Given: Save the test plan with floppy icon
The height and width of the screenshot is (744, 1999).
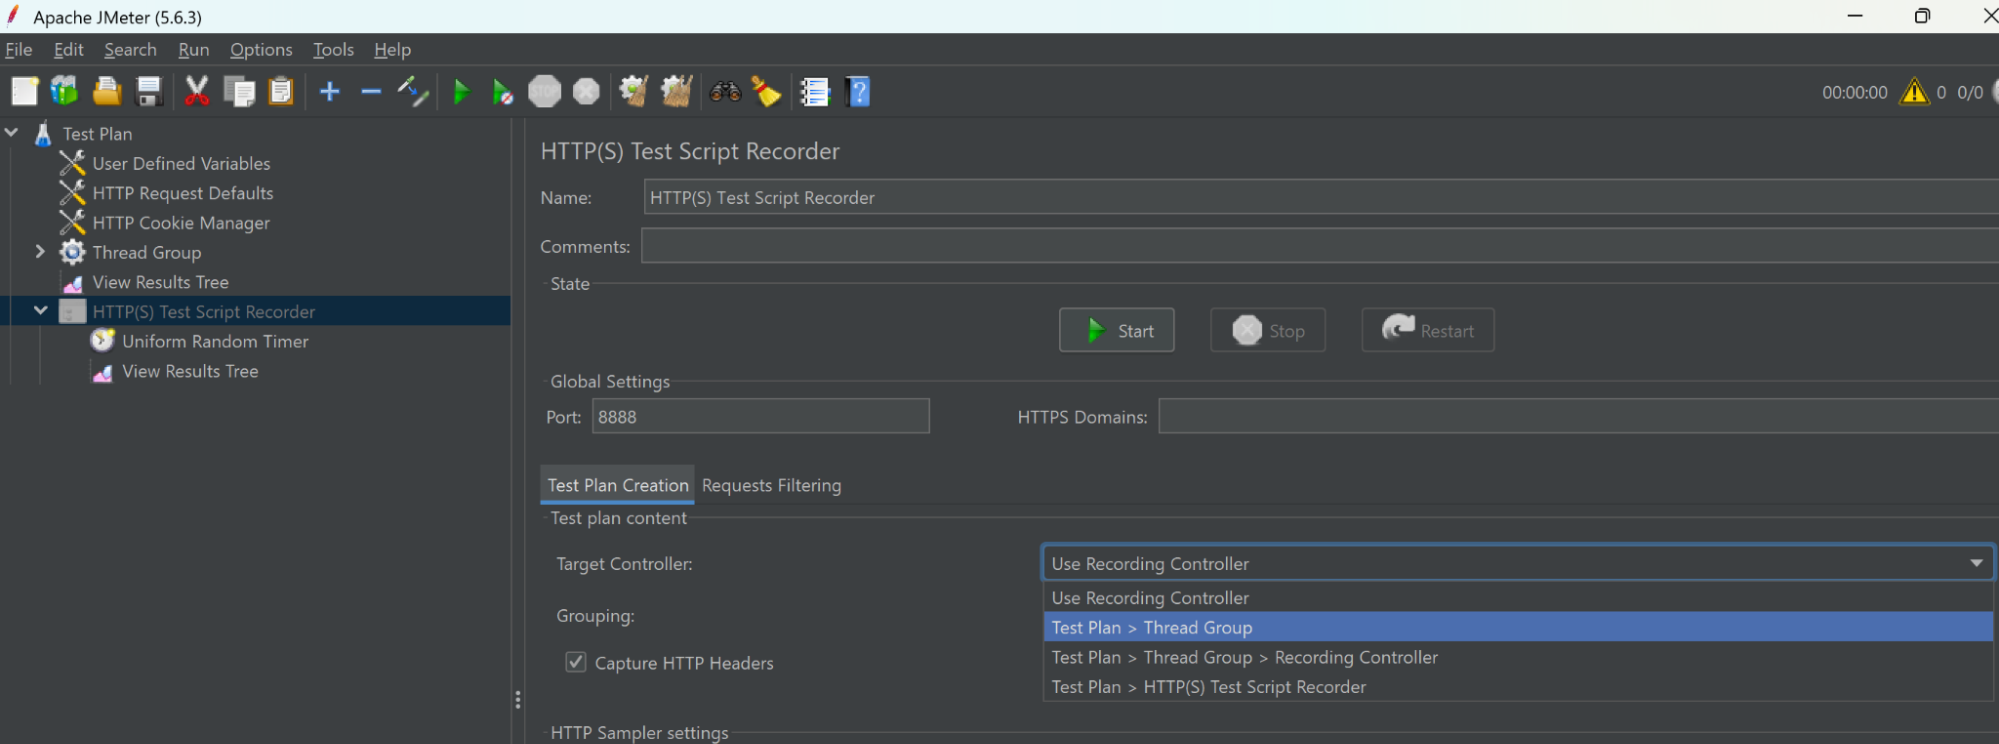Looking at the screenshot, I should (149, 92).
